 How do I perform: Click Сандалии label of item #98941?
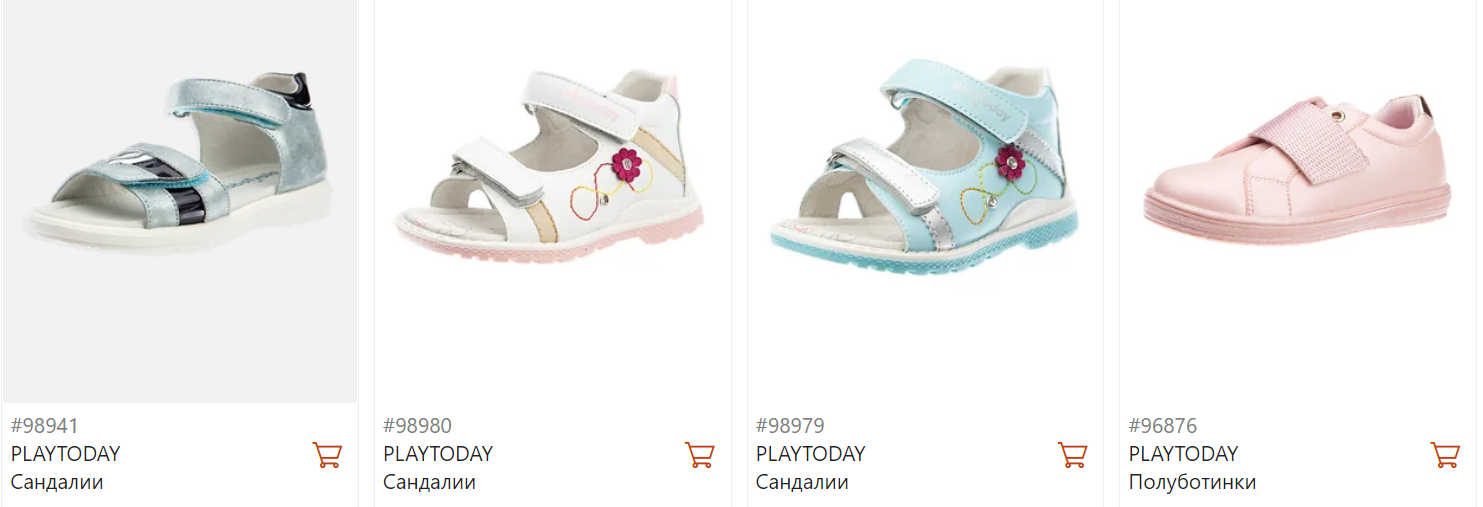click(x=57, y=483)
